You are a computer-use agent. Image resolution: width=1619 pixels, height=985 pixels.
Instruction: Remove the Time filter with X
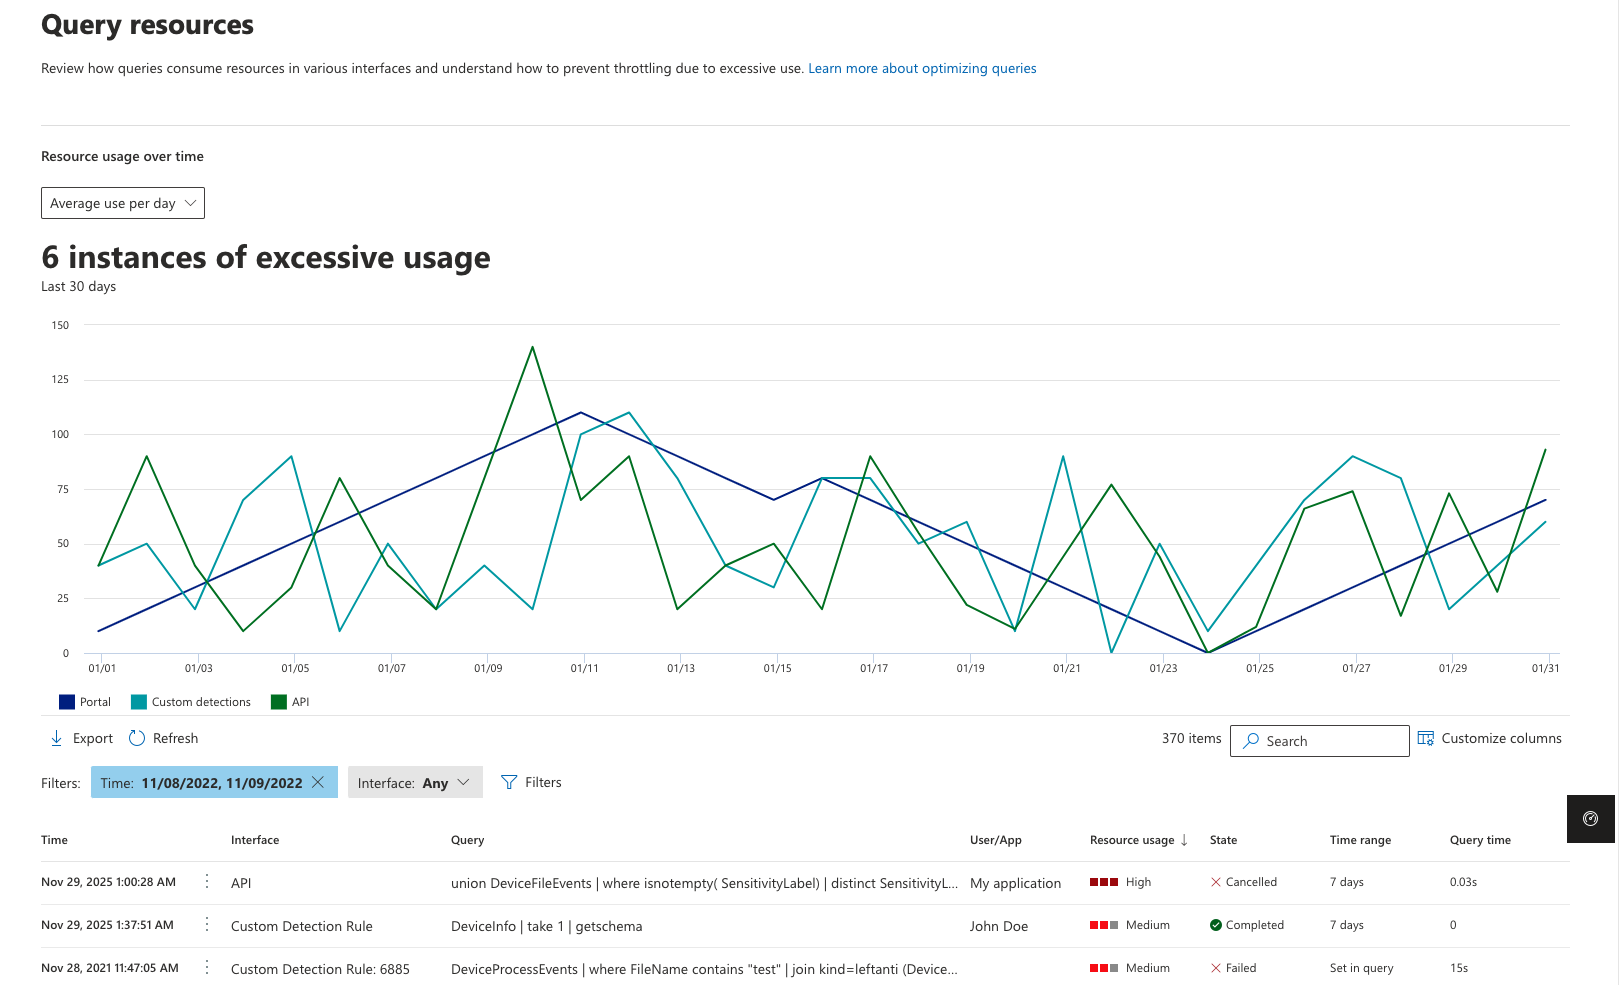pyautogui.click(x=318, y=782)
